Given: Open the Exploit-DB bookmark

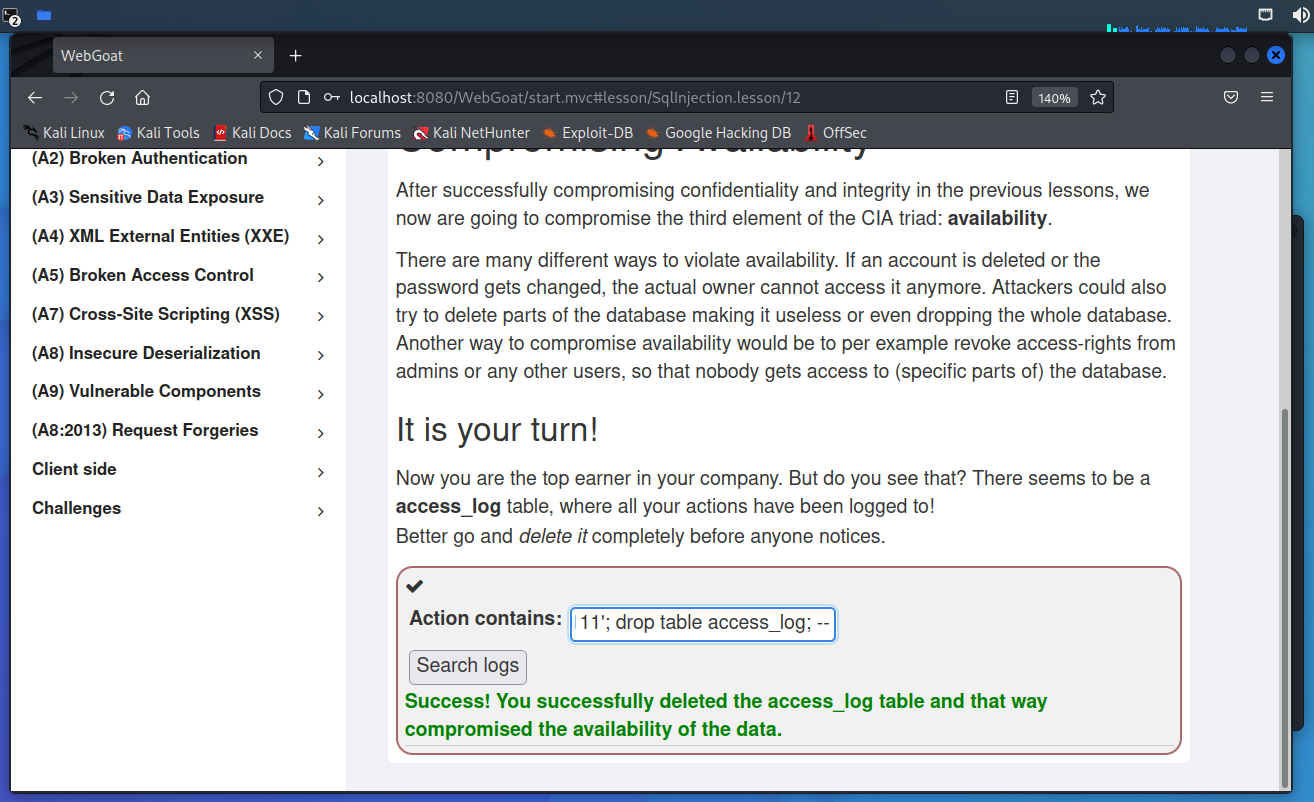Looking at the screenshot, I should point(588,133).
